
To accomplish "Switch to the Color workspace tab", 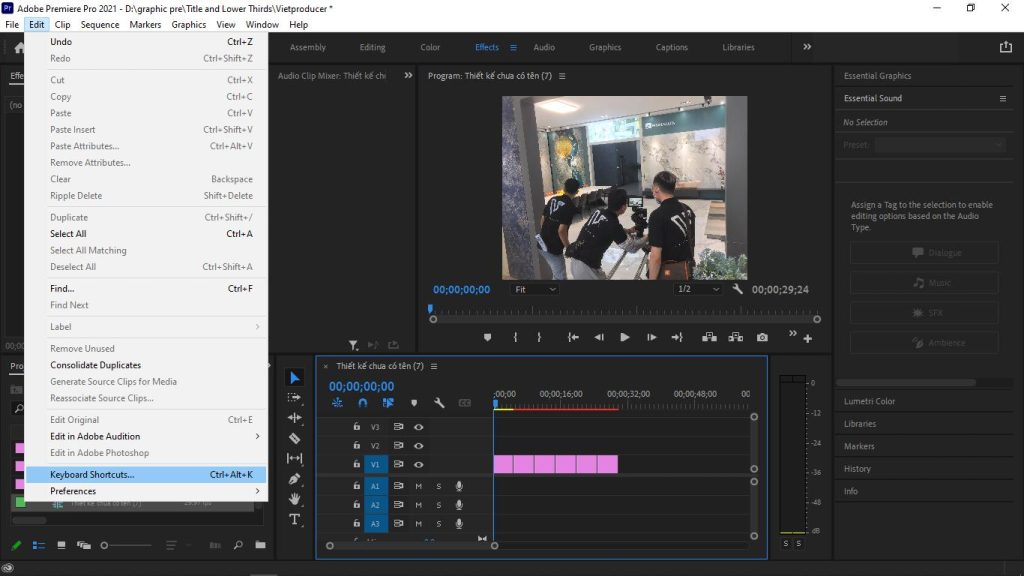I will tap(430, 46).
